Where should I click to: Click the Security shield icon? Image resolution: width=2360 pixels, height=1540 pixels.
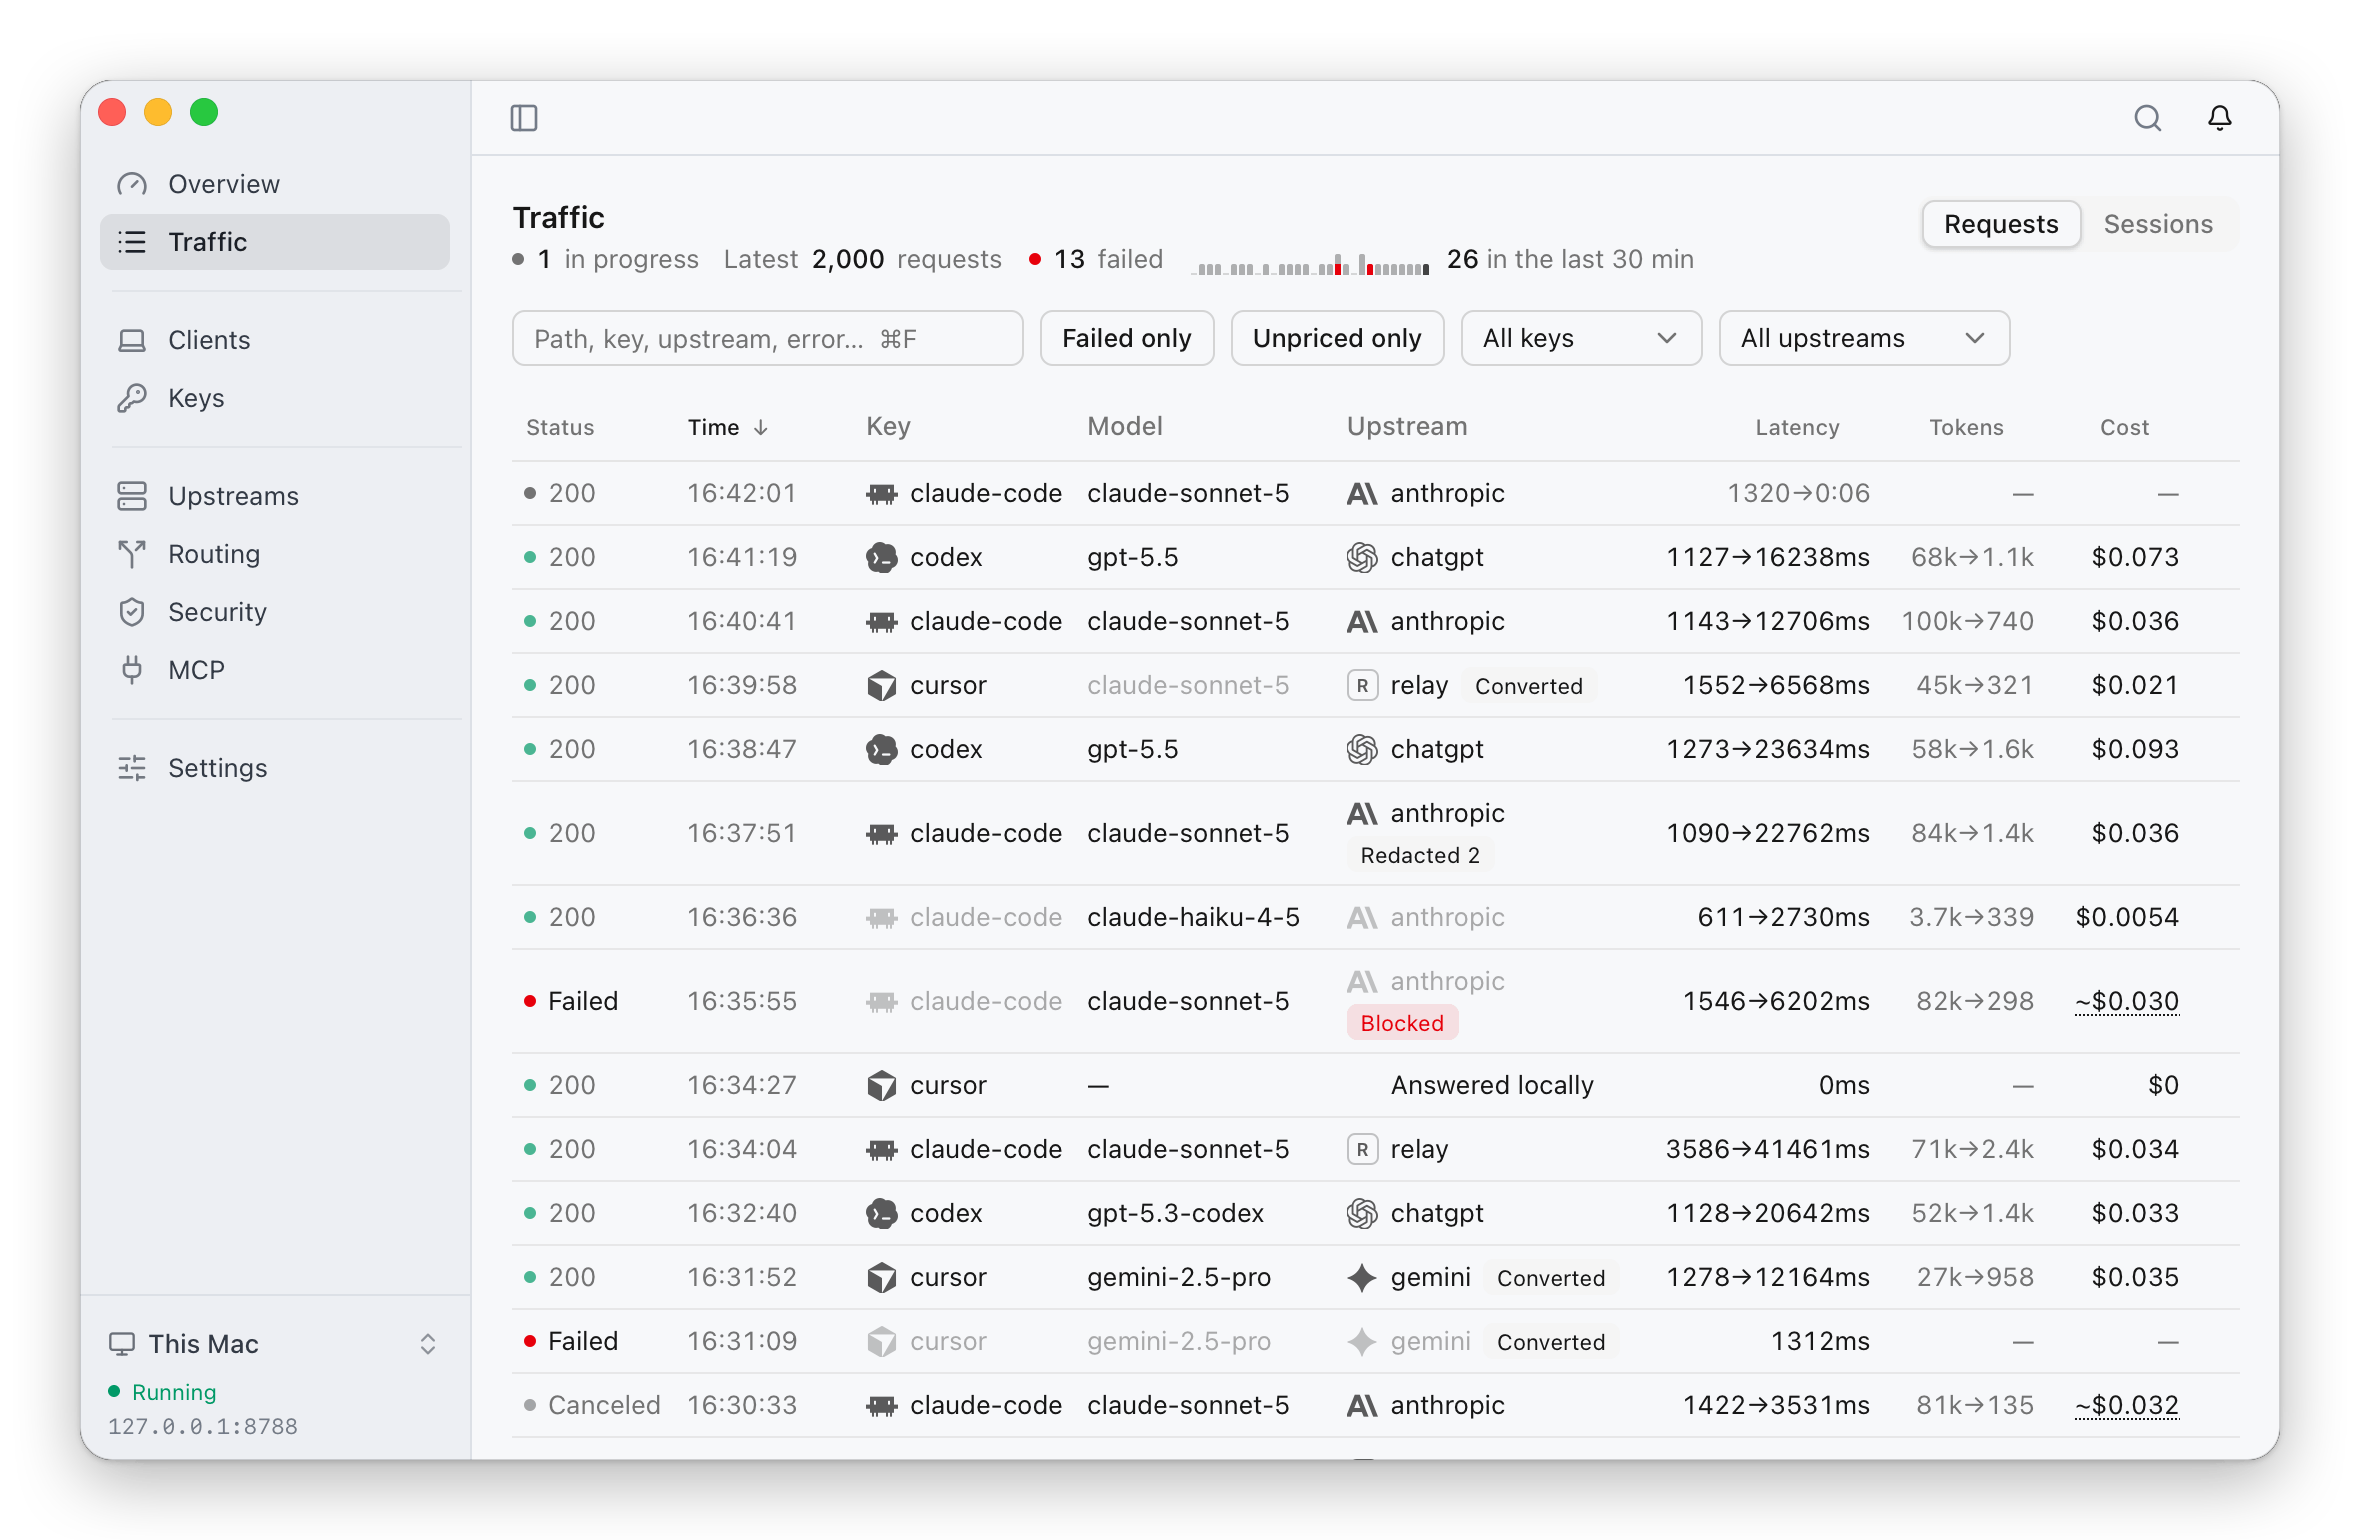[132, 612]
